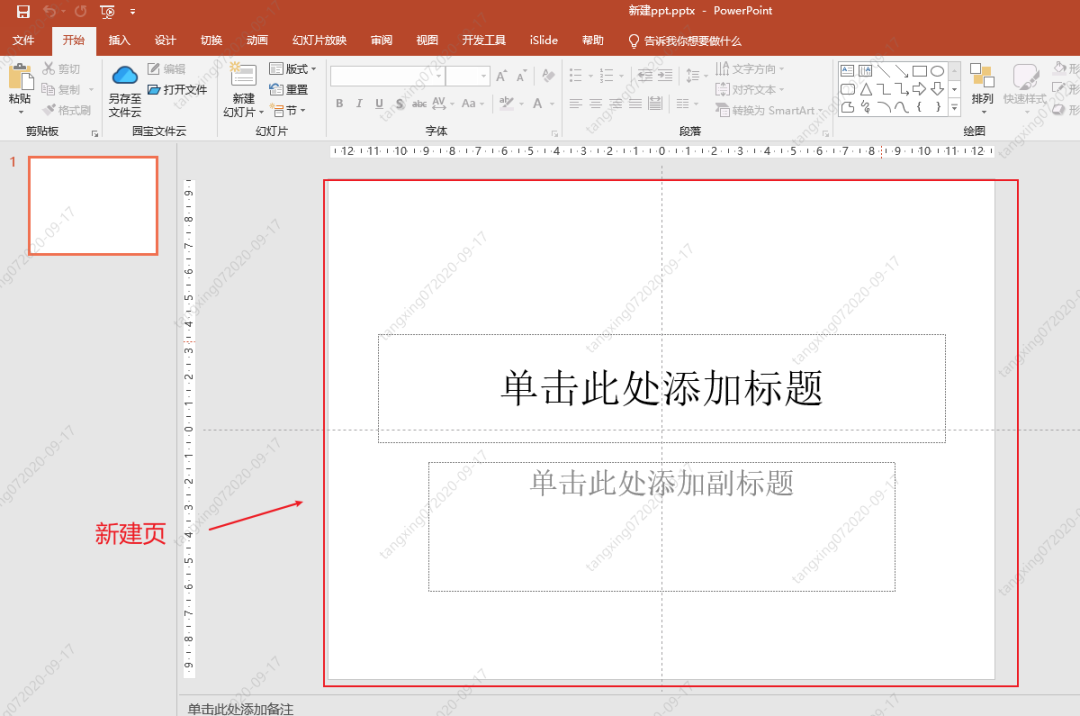Click the 重置 reset slide button

pos(290,89)
